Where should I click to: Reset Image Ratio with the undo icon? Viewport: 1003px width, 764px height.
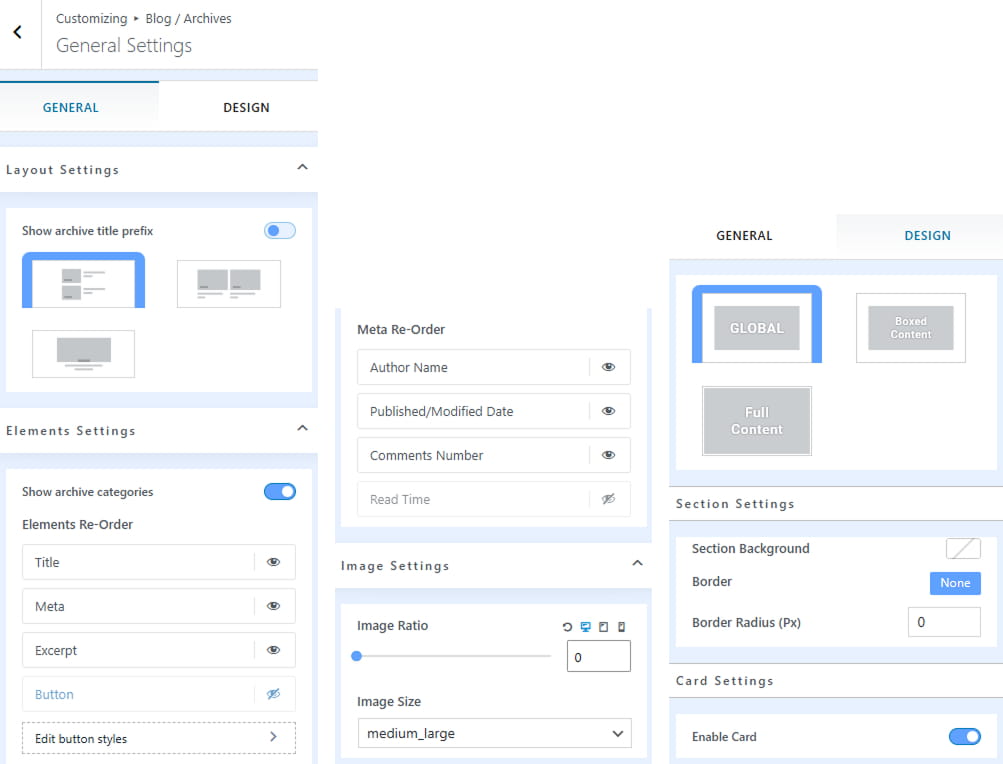(567, 626)
